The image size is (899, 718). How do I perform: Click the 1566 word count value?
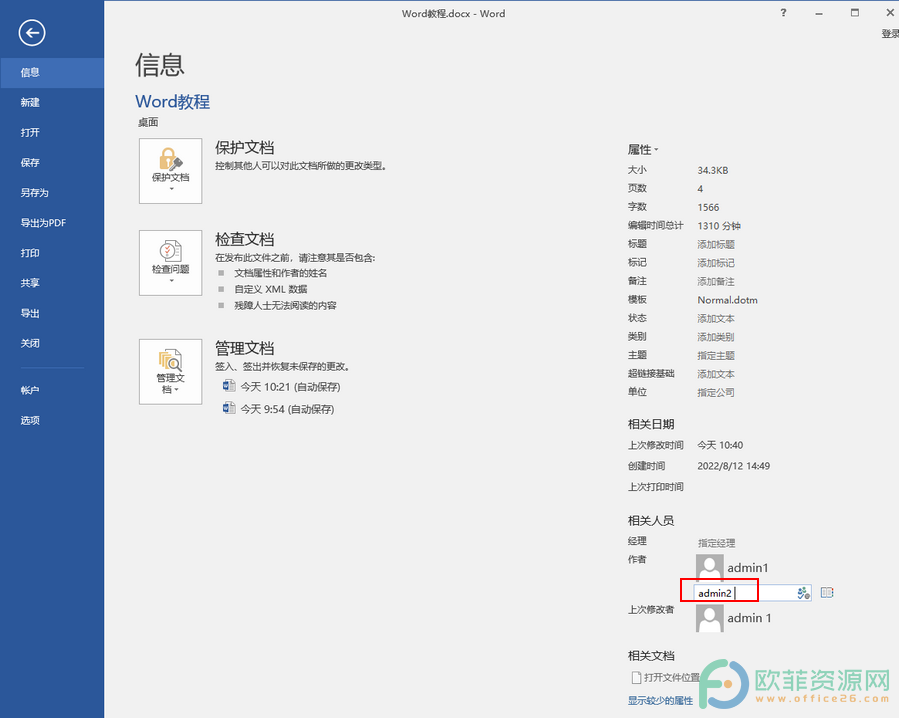coord(708,207)
